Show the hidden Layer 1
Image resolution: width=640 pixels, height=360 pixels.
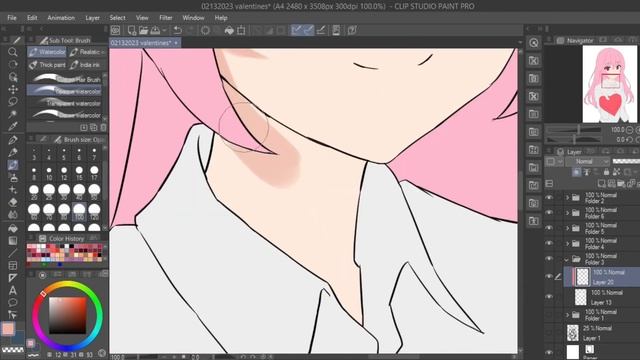(549, 333)
